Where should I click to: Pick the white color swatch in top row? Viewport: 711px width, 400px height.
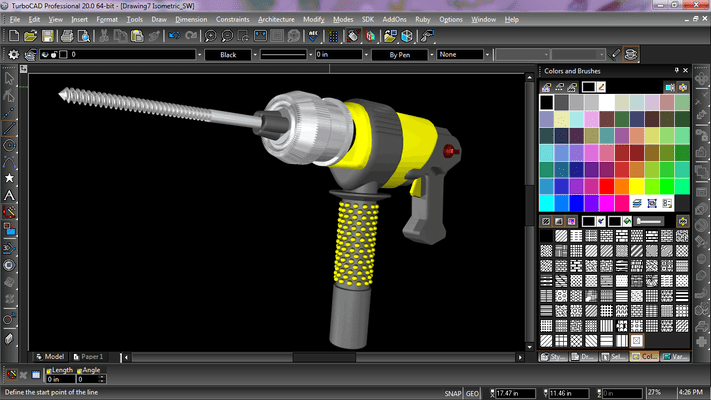pos(607,102)
